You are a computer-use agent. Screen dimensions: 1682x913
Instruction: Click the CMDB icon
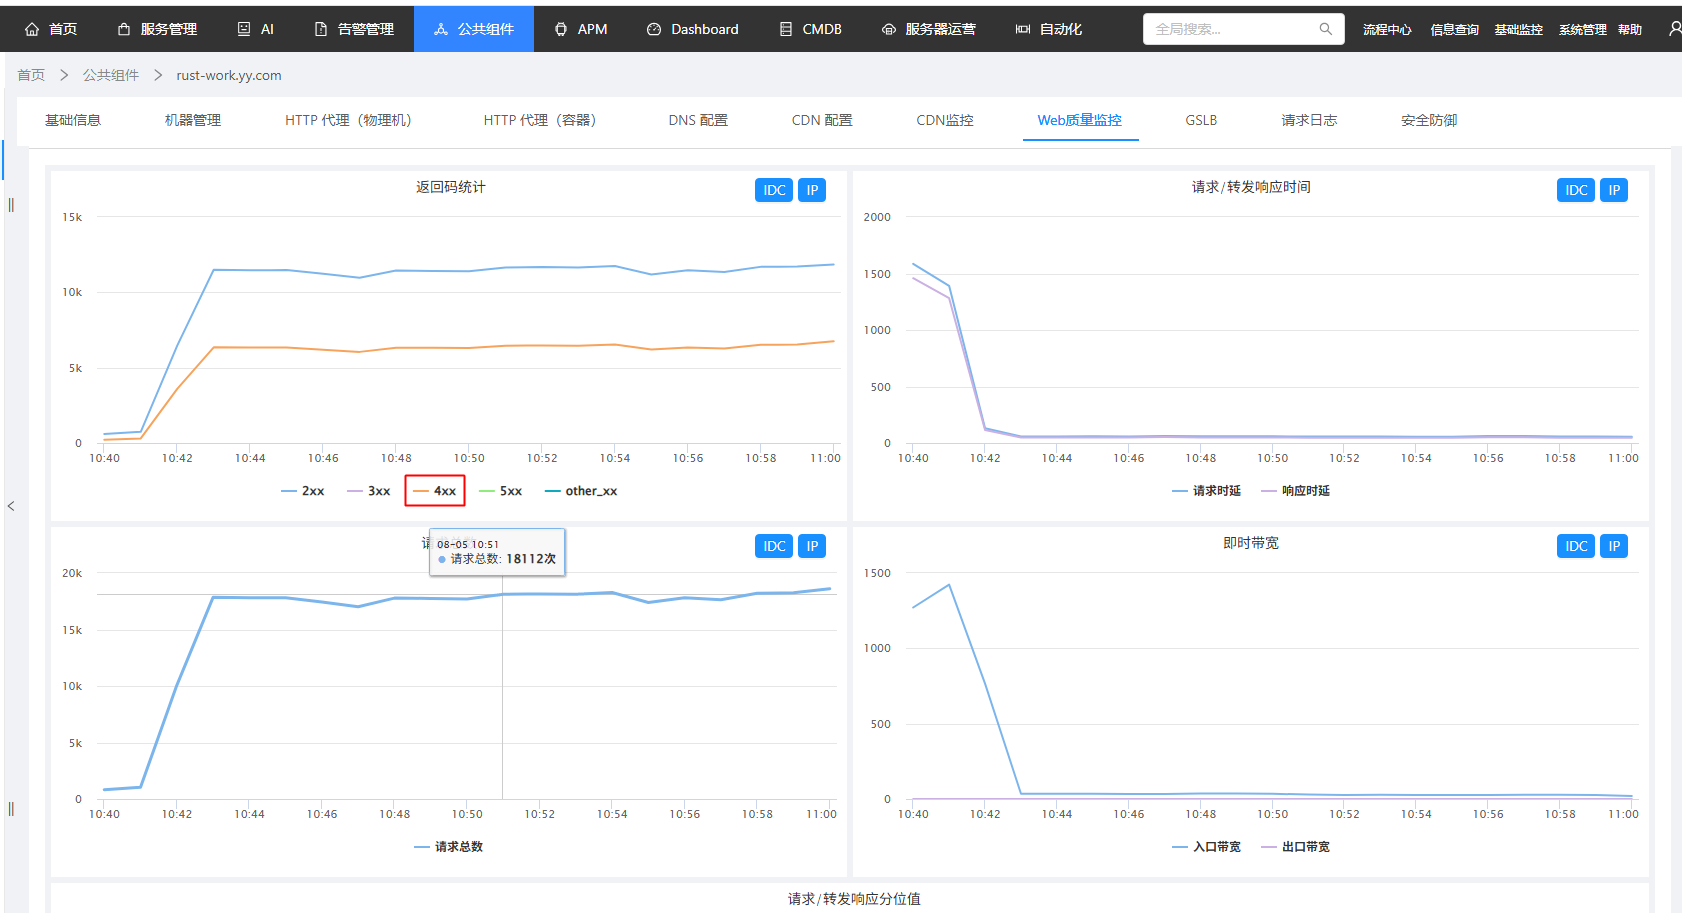[786, 30]
